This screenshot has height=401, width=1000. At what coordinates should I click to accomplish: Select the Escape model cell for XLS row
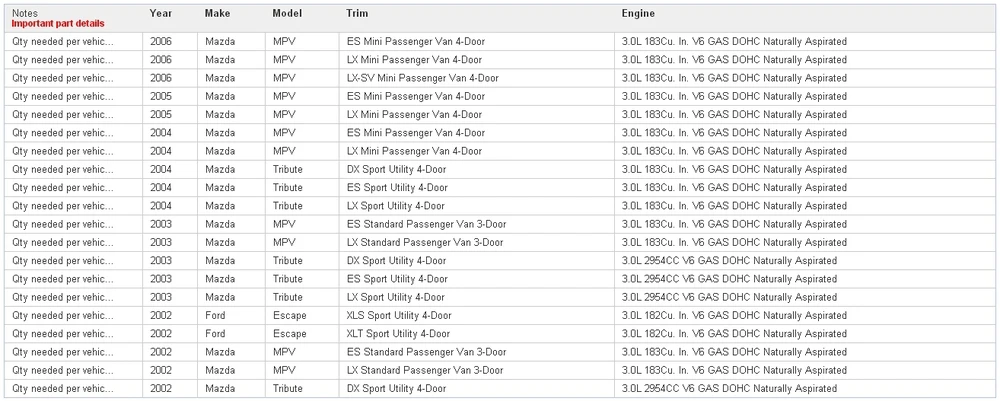click(290, 316)
